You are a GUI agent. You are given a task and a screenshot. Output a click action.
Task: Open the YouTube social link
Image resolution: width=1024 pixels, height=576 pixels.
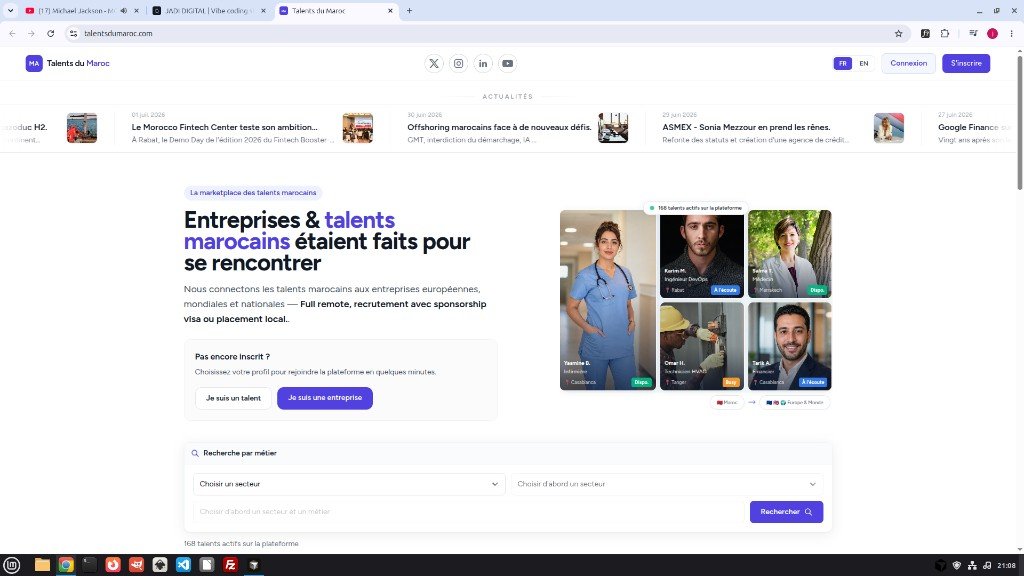507,63
